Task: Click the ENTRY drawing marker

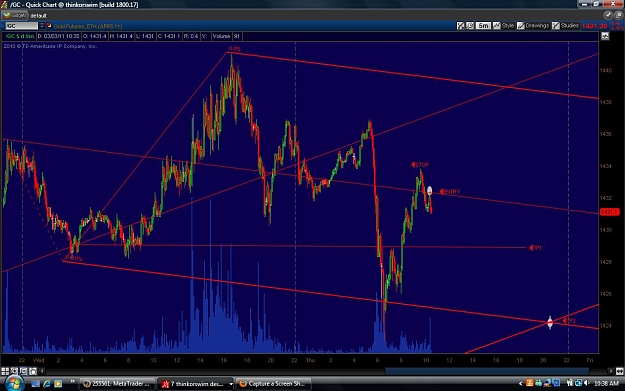Action: pos(450,192)
